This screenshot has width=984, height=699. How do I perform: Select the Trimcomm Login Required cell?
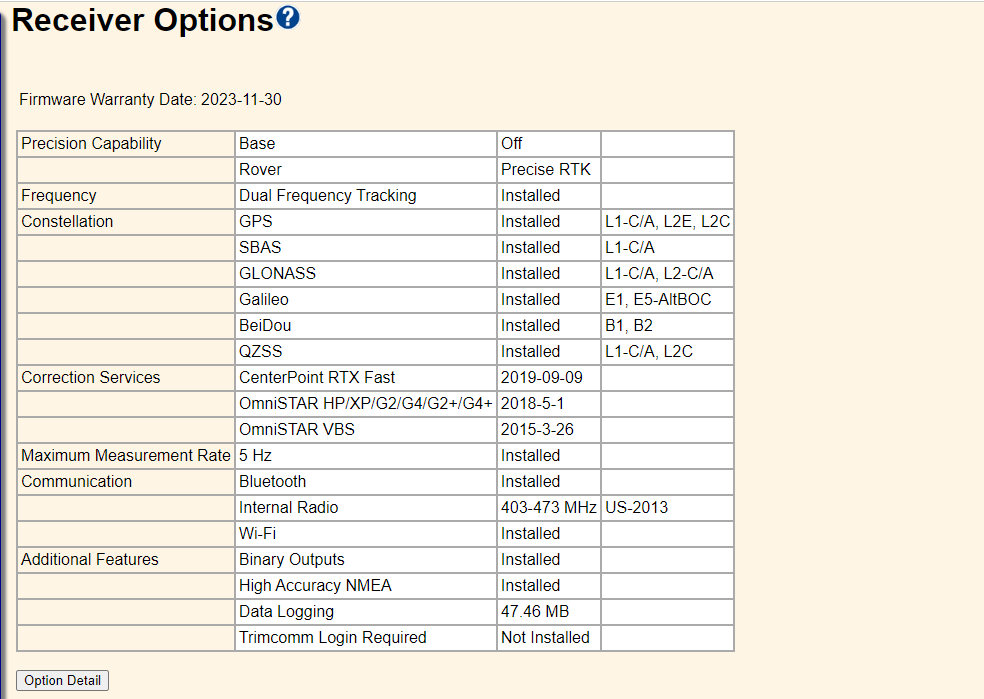pos(332,638)
